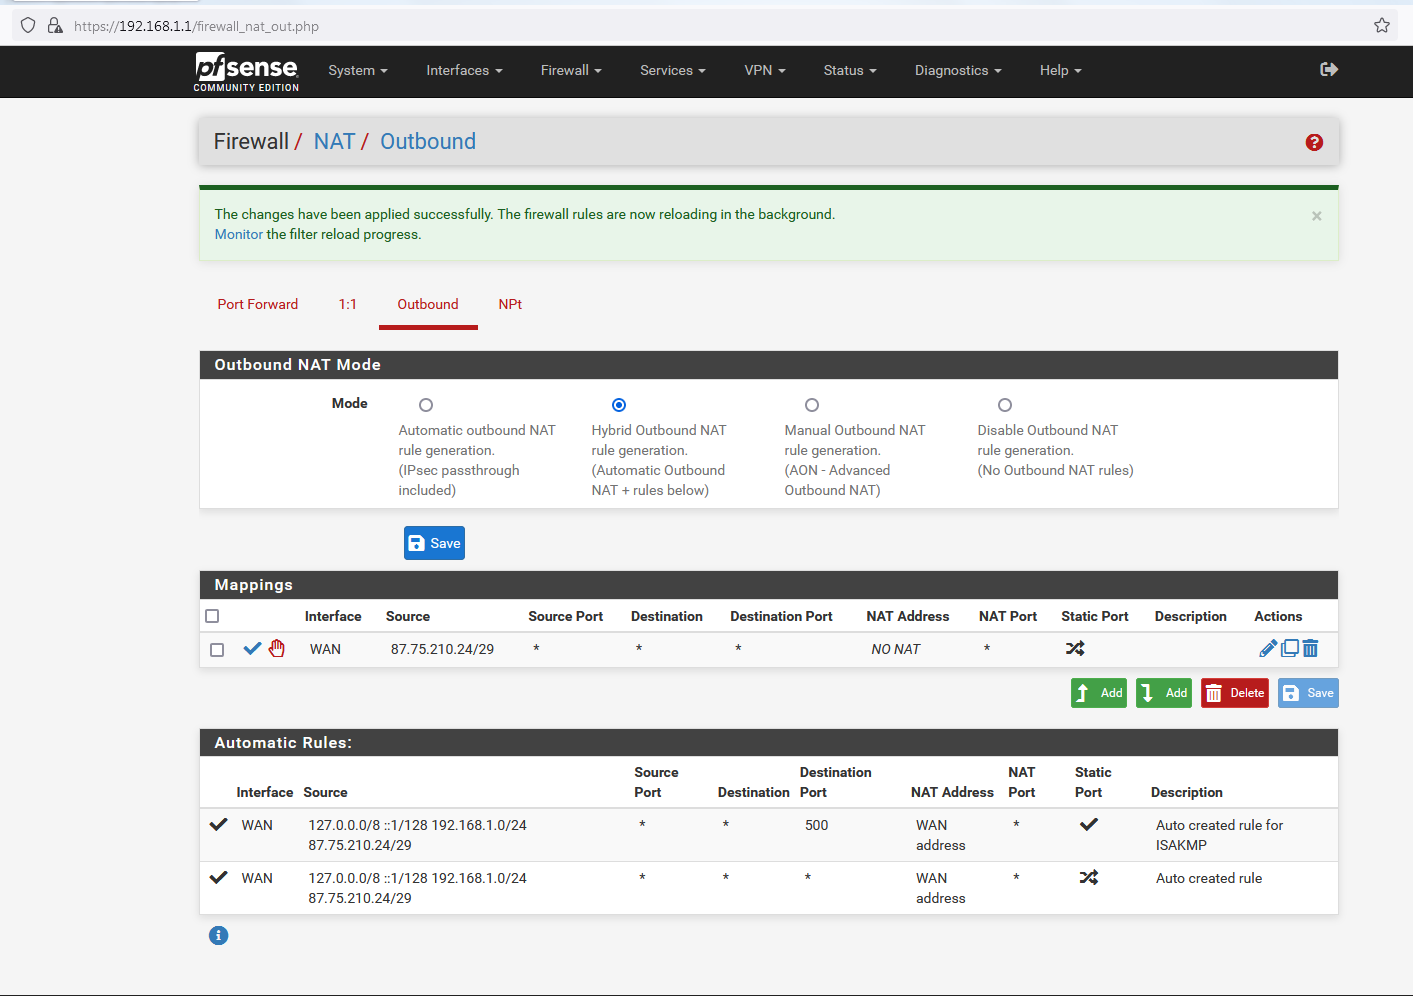This screenshot has height=996, width=1413.
Task: Click static port checkmark for ISAKMP rule
Action: (1089, 825)
